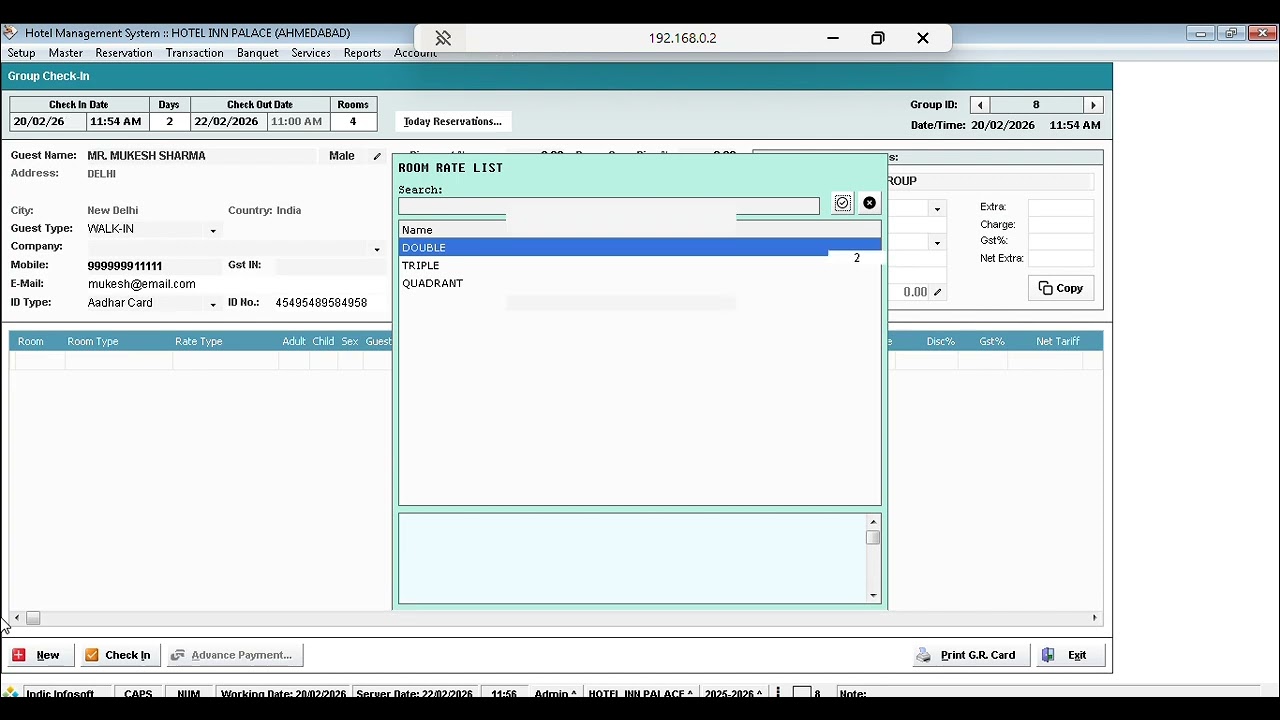
Task: Open the lower dropdown left of Gst% field
Action: click(x=937, y=243)
